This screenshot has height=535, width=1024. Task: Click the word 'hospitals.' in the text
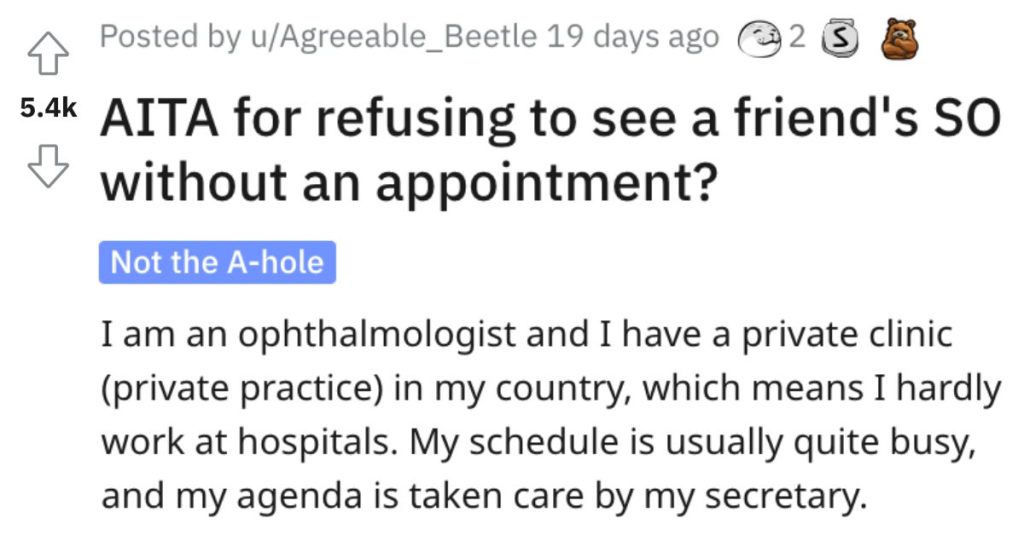317,442
